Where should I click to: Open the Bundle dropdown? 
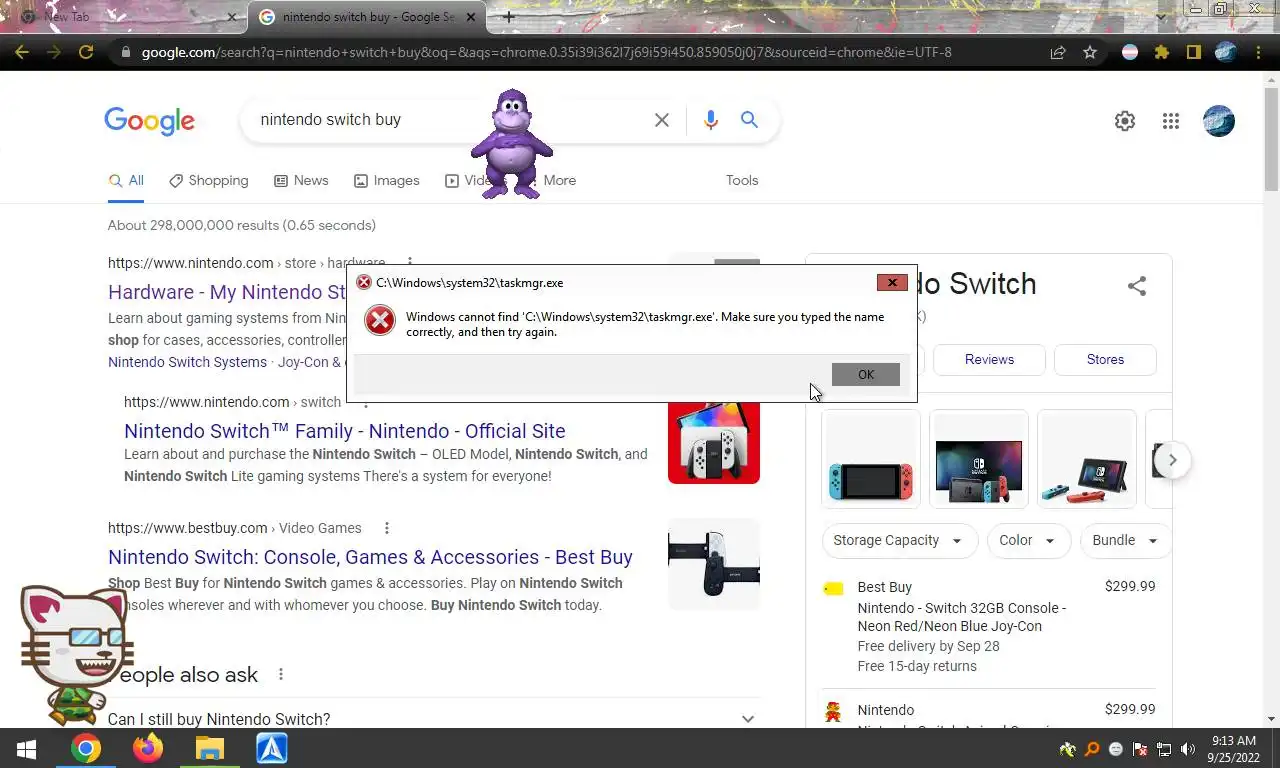coord(1125,540)
